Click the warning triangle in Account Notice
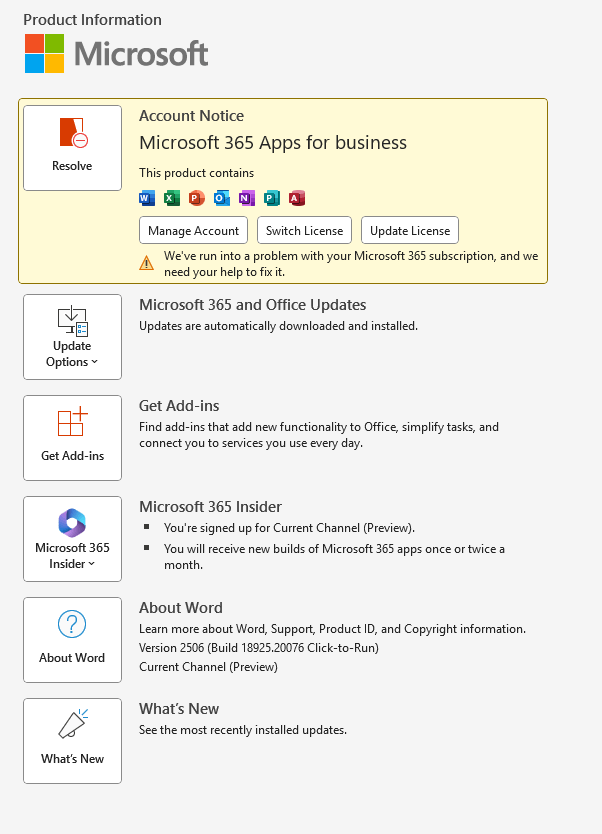This screenshot has width=602, height=834. pos(148,262)
